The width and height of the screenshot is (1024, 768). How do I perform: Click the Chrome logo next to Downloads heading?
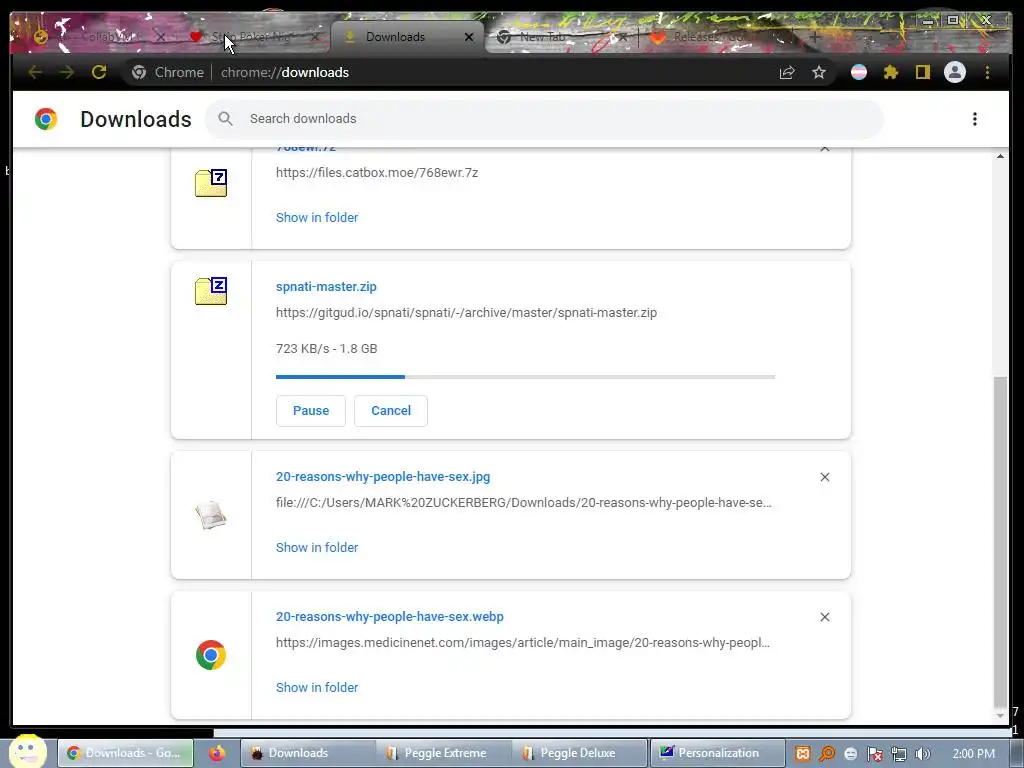(46, 119)
